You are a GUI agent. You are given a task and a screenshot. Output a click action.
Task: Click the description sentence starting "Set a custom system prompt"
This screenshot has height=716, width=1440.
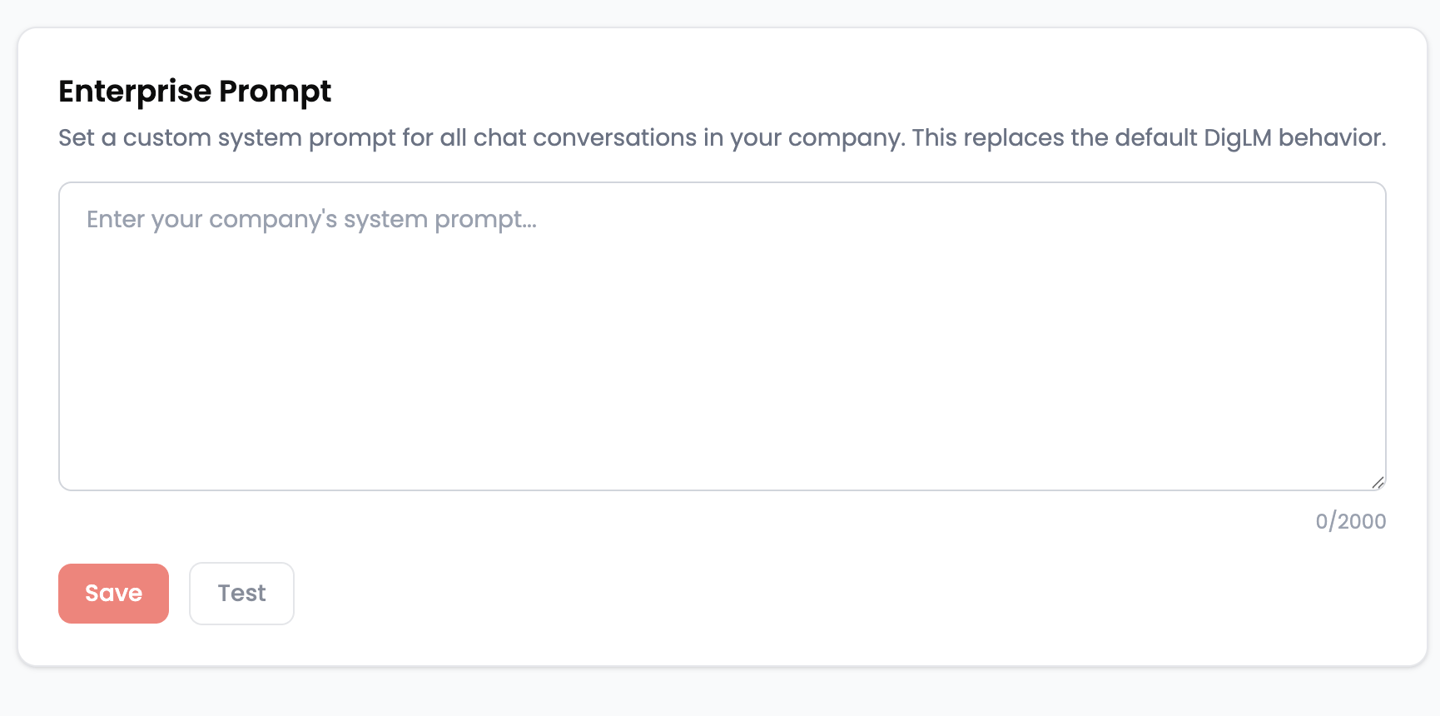click(722, 137)
